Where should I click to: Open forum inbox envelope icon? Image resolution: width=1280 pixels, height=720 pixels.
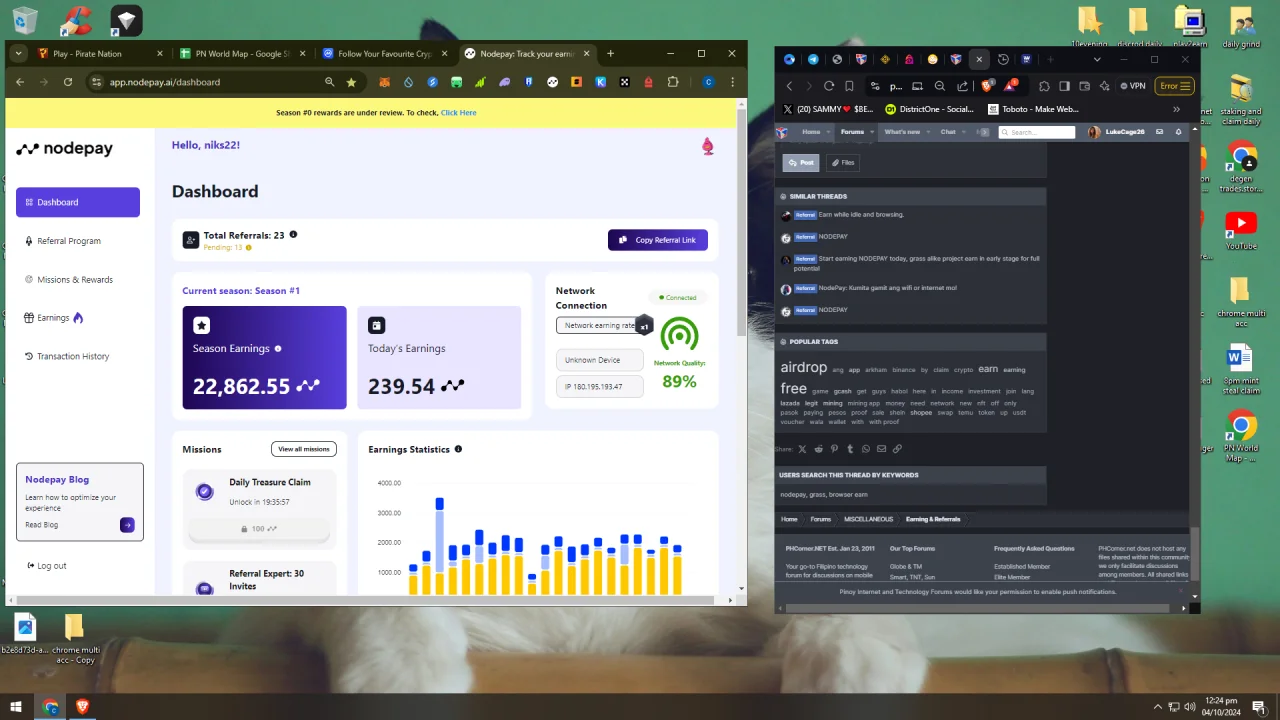tap(1160, 132)
